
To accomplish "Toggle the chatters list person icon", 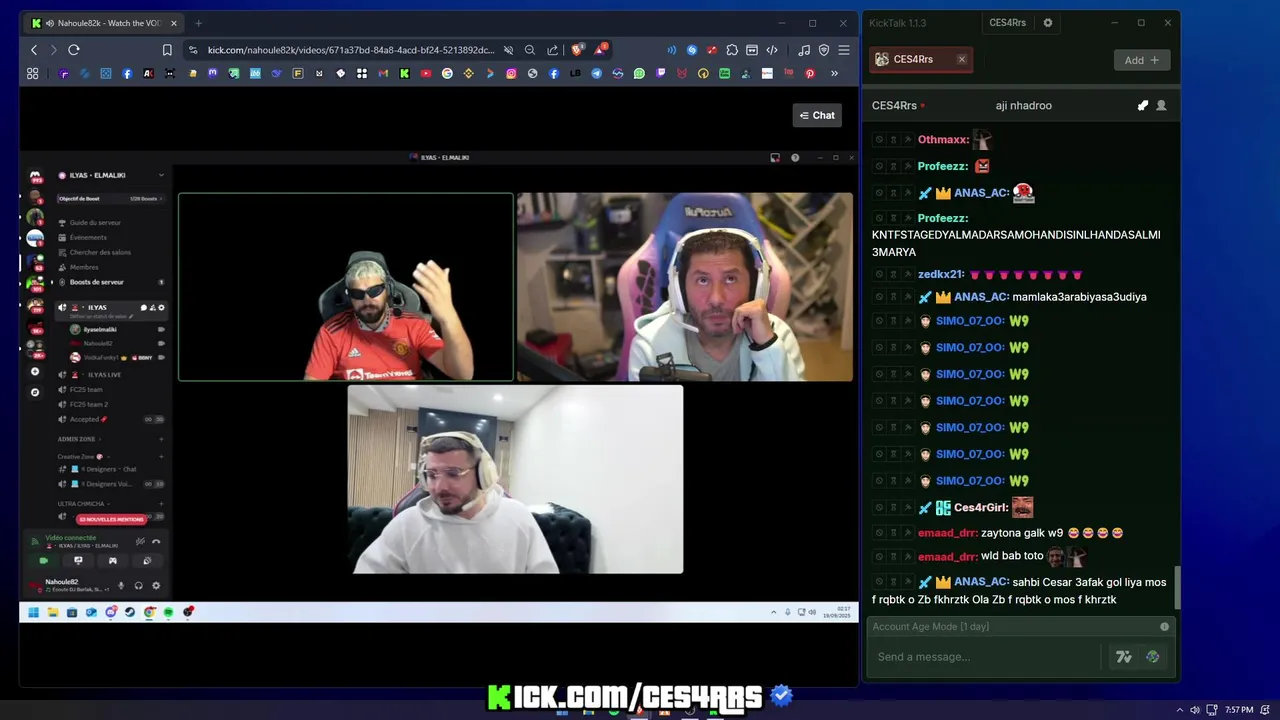I will coord(1161,105).
